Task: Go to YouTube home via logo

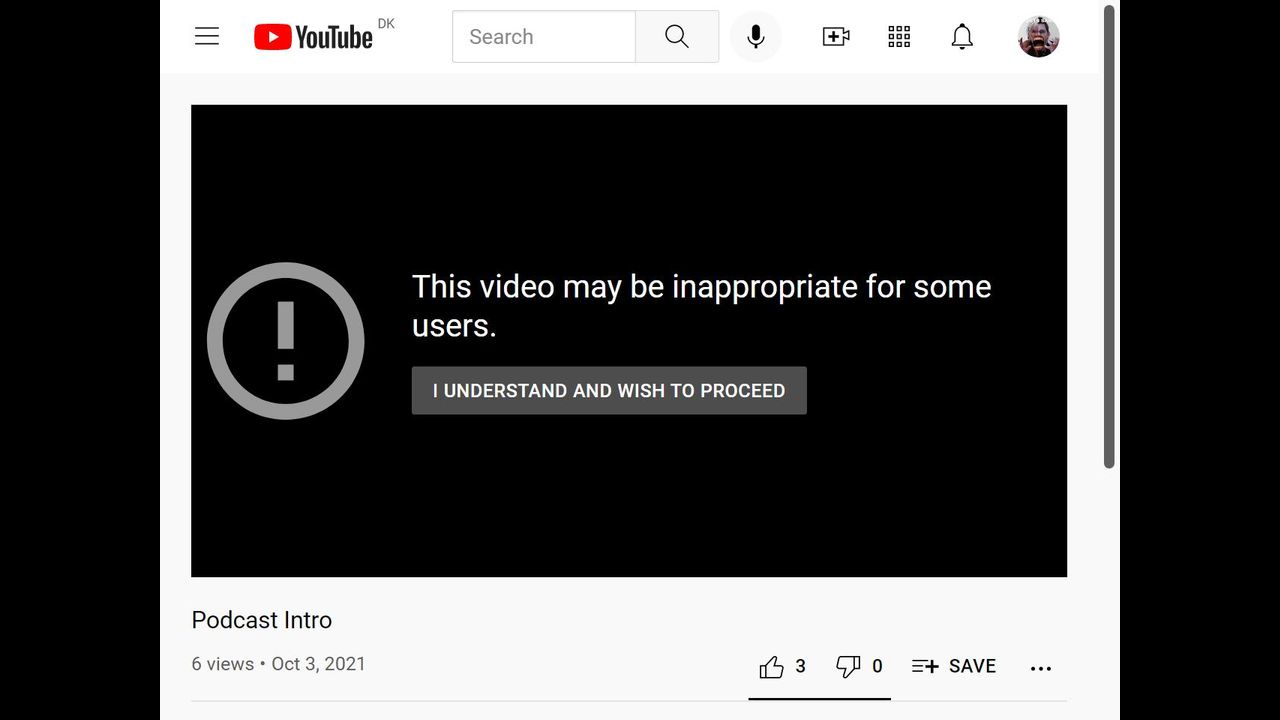Action: [x=313, y=37]
